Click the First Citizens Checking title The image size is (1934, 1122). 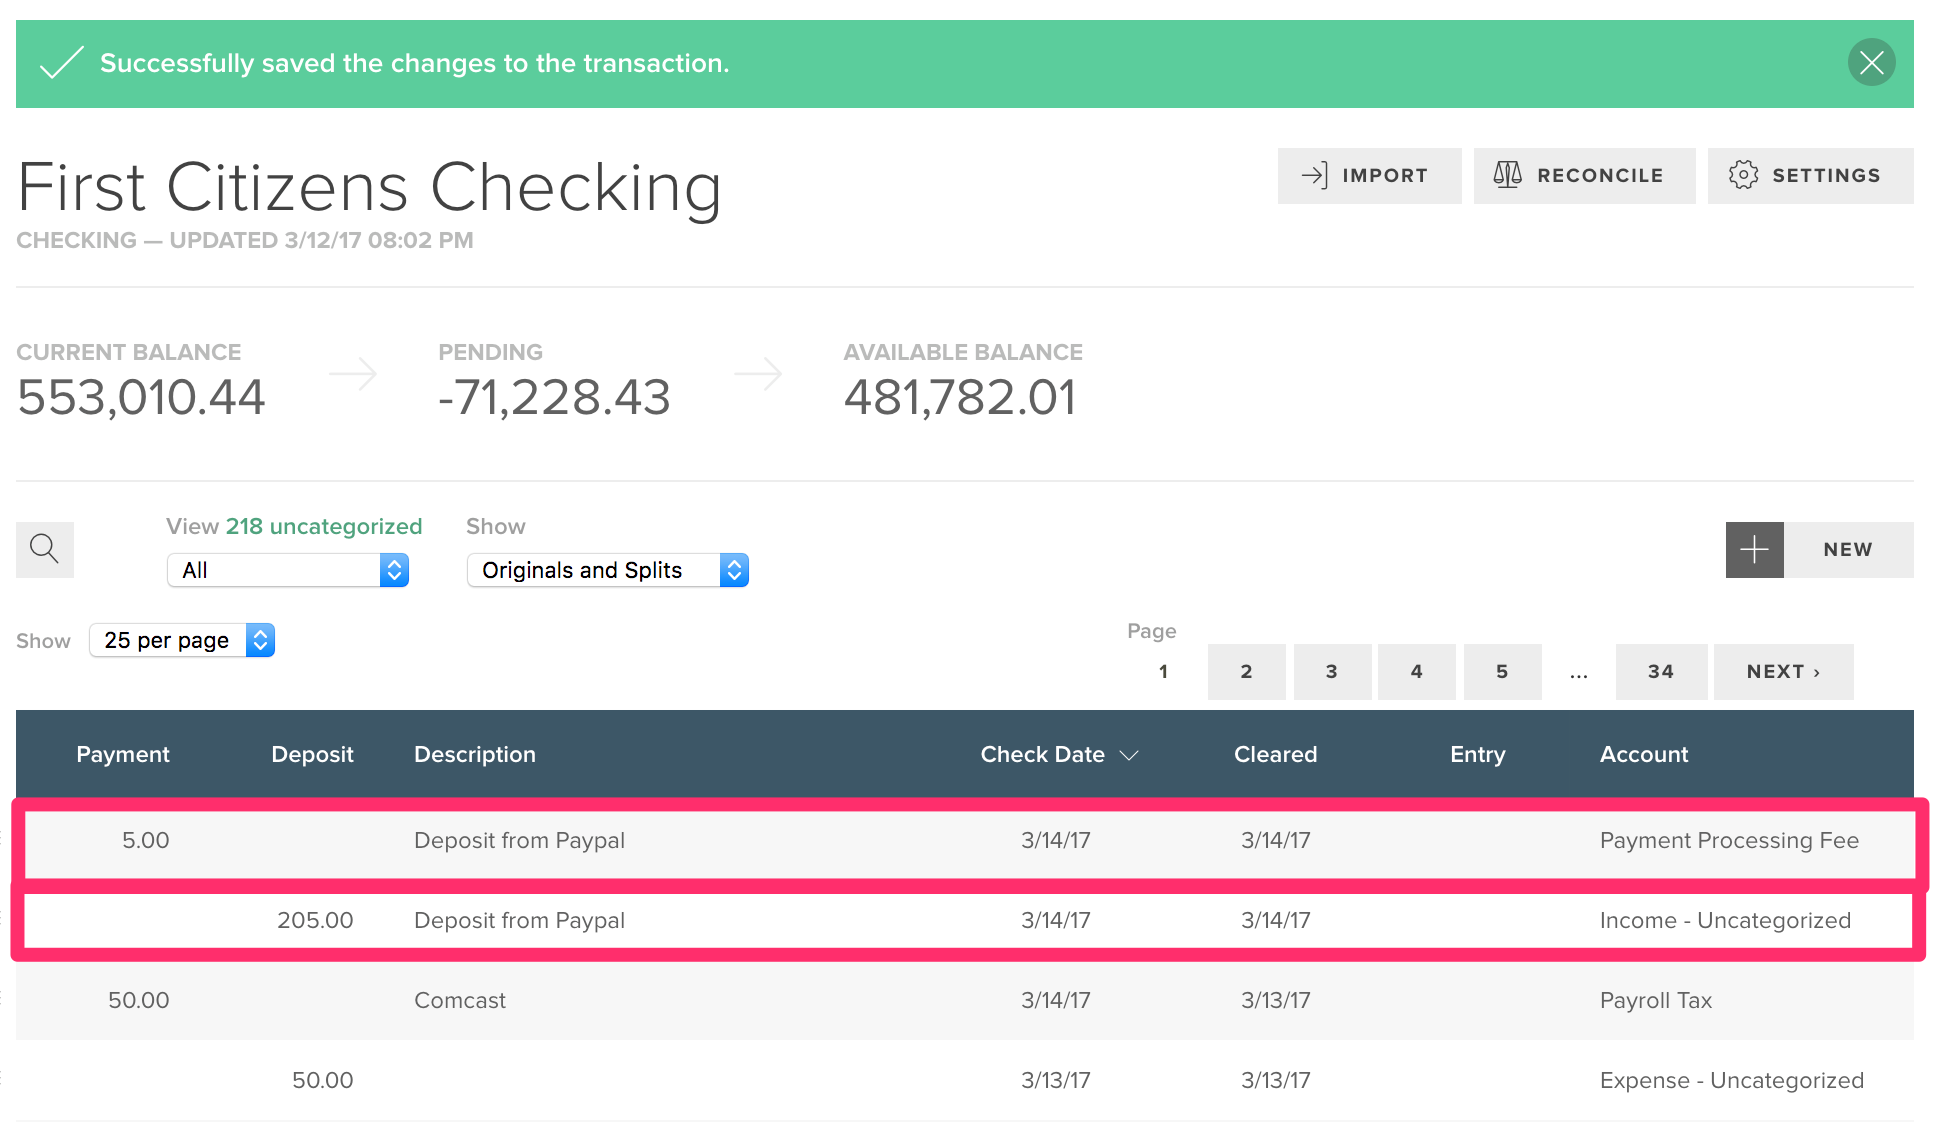pyautogui.click(x=369, y=187)
